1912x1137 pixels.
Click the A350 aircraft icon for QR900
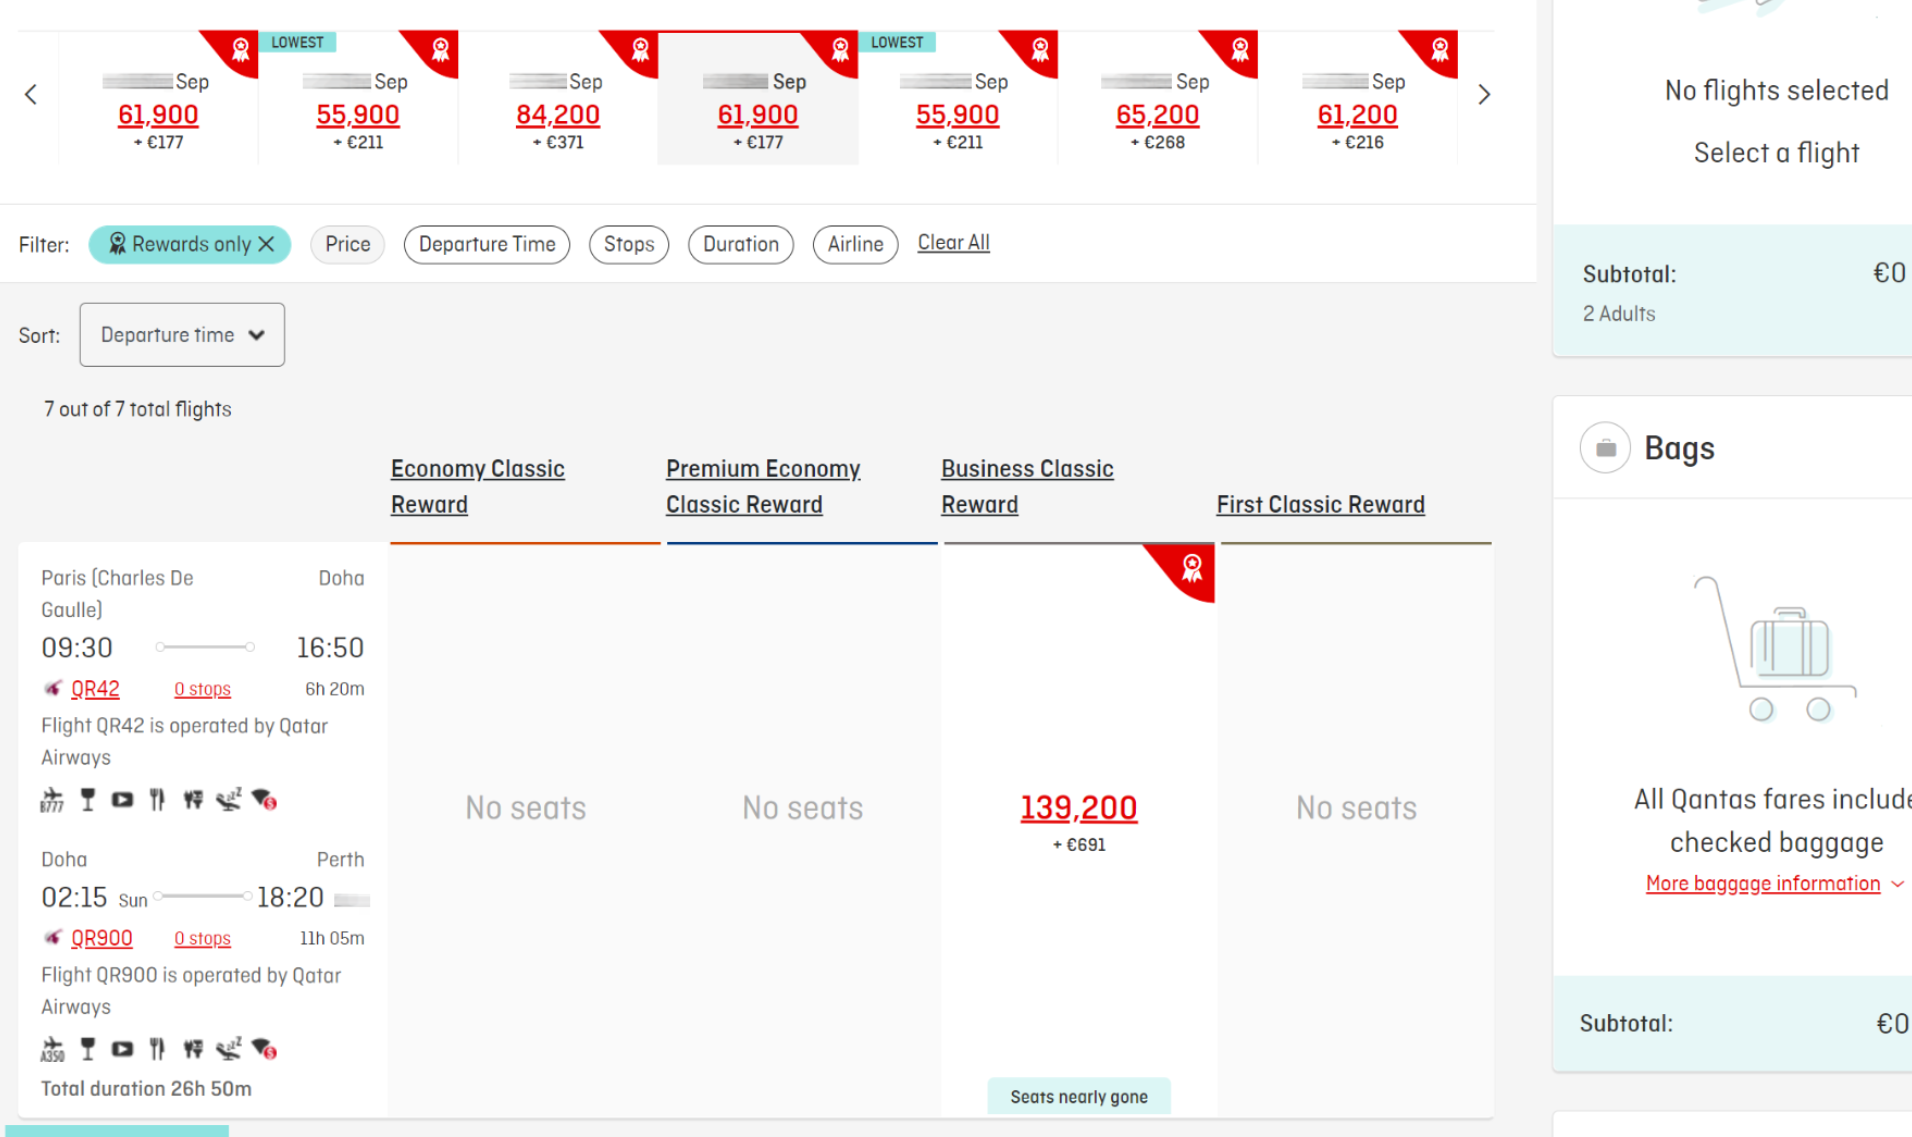pos(52,1049)
